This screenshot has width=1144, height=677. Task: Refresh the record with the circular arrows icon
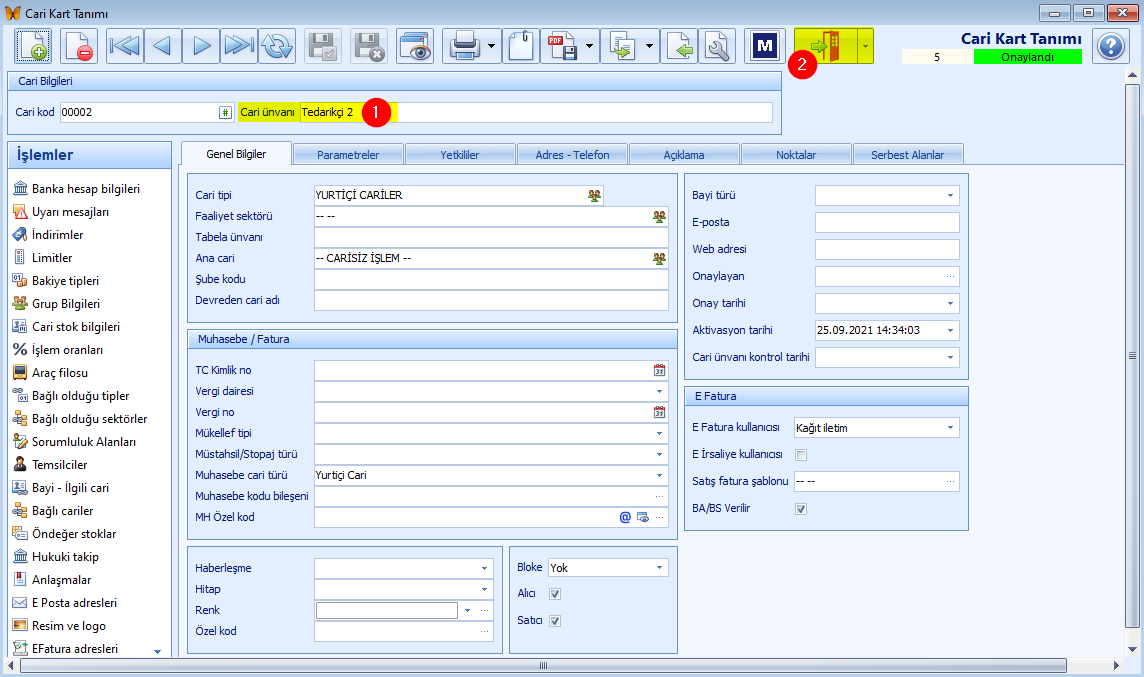click(277, 46)
